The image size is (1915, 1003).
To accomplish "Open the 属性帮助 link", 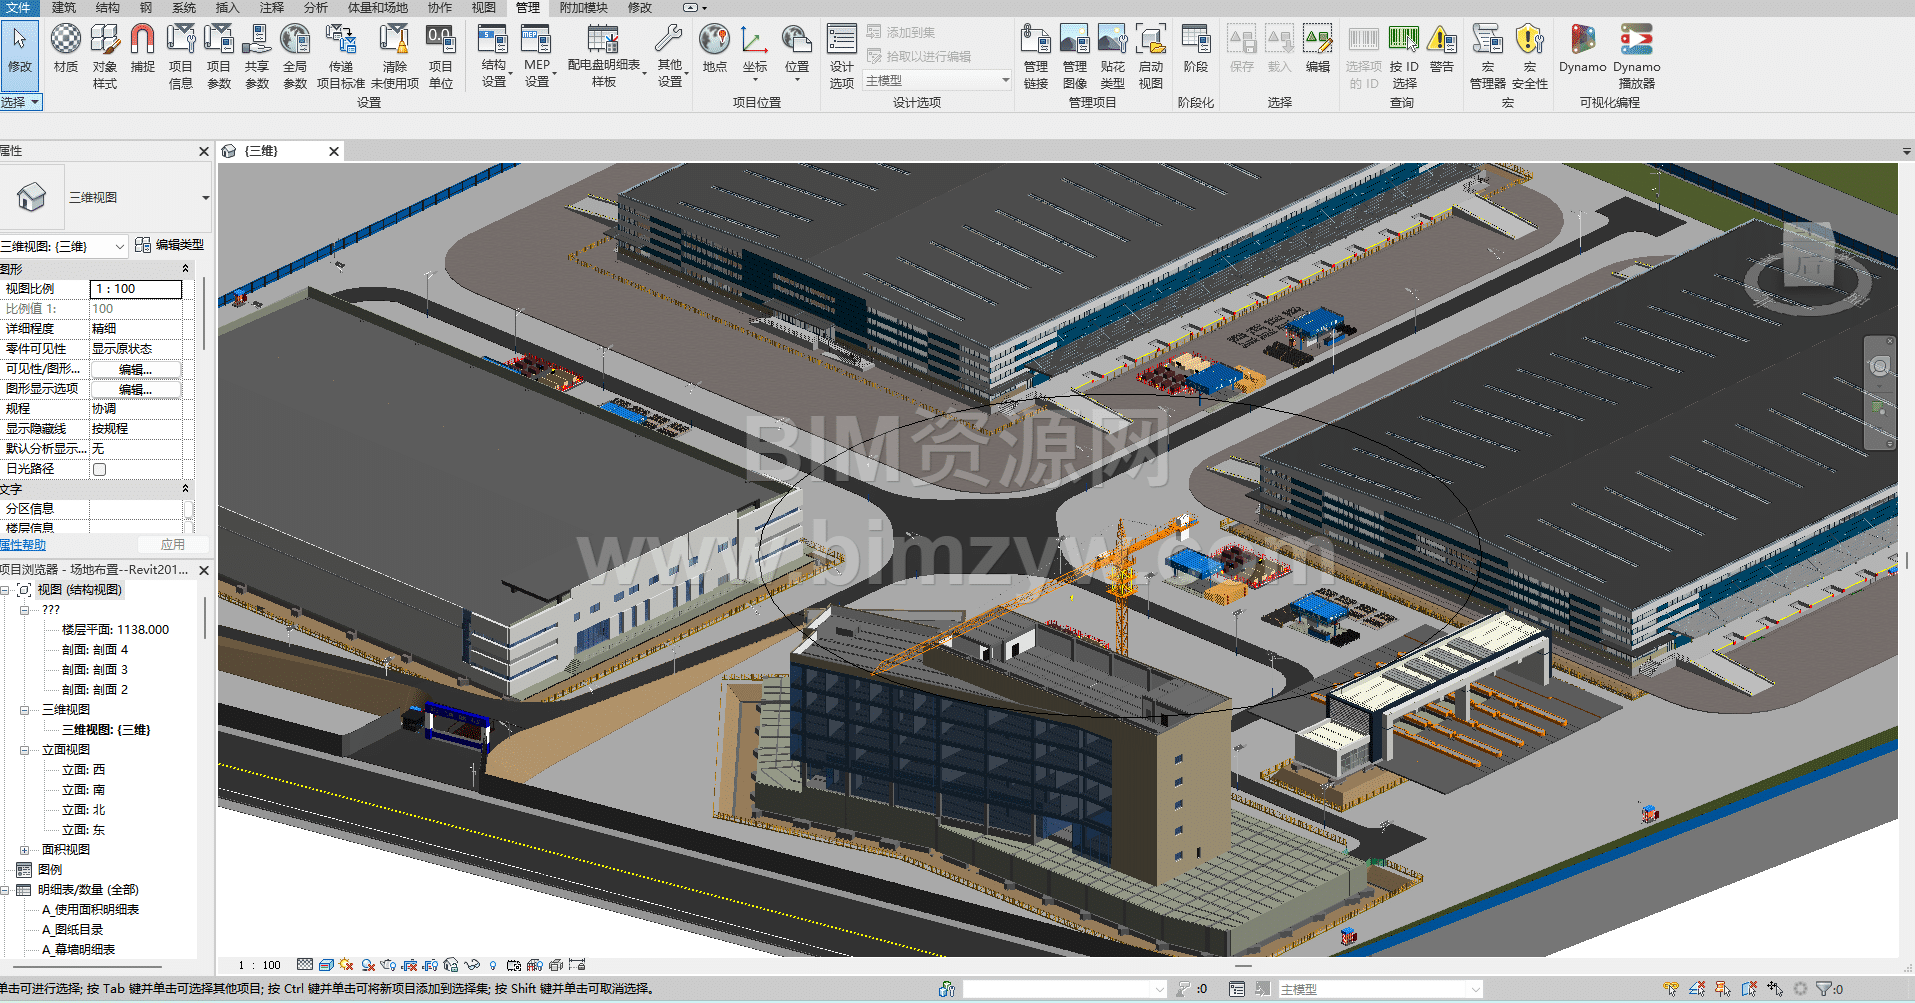I will coord(23,545).
